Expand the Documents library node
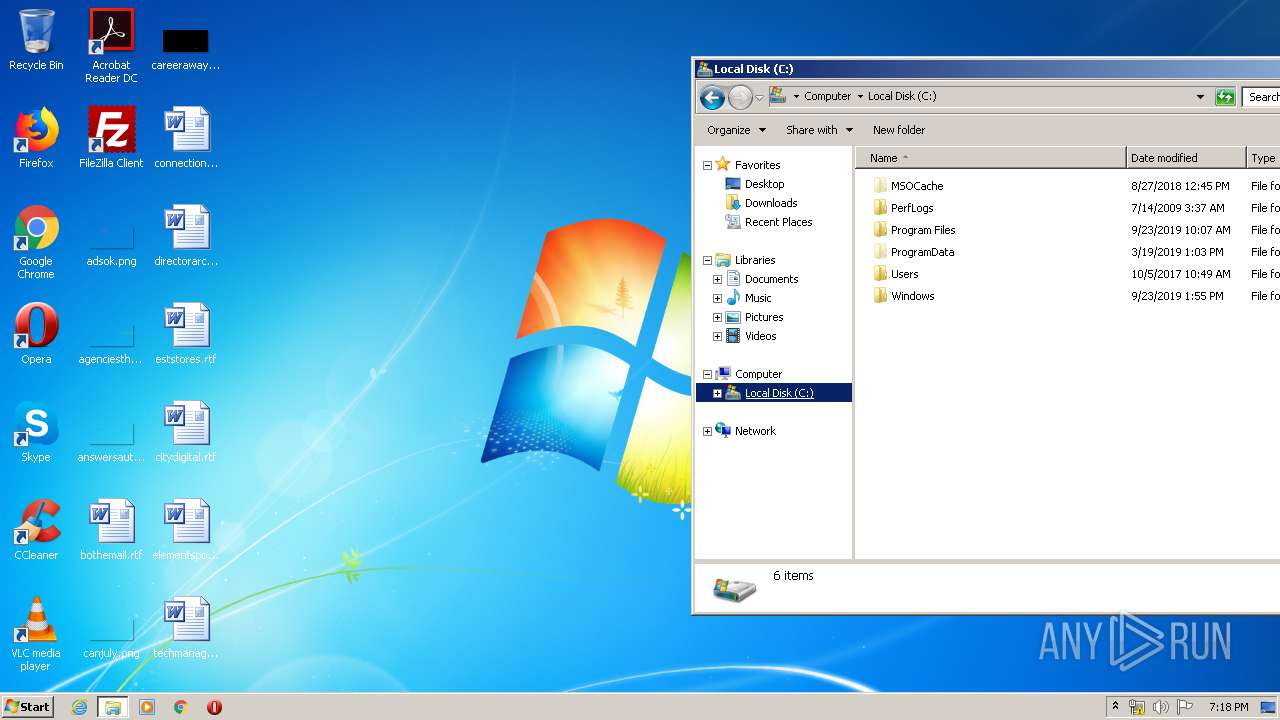 pyautogui.click(x=717, y=279)
